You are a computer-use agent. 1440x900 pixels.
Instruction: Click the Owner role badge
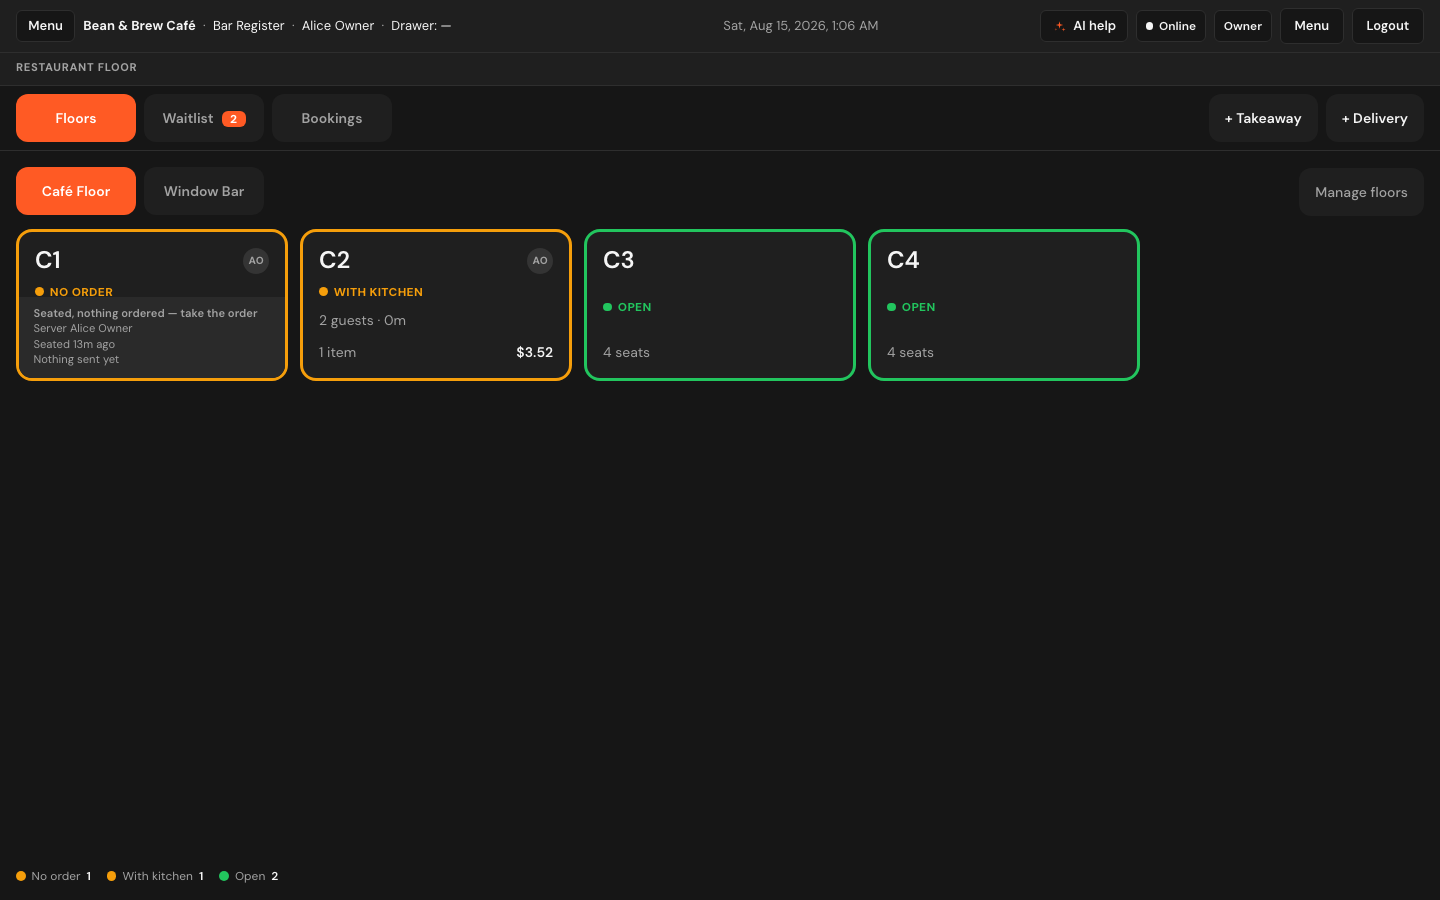[x=1243, y=26]
